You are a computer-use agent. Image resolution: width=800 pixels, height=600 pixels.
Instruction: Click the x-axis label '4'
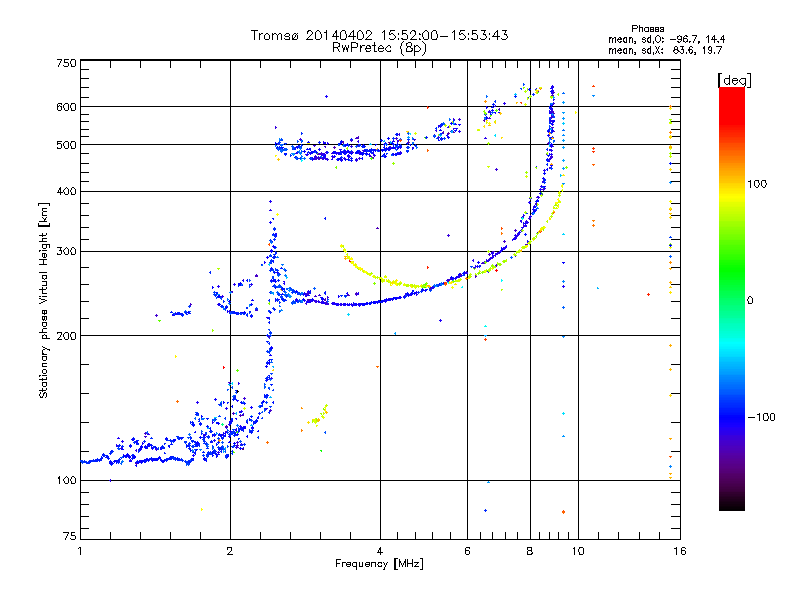[x=380, y=551]
